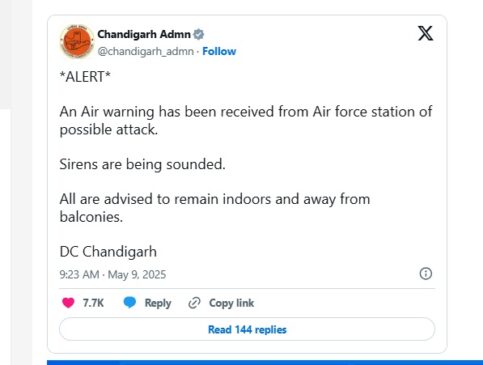Select the Reply text label
The image size is (483, 365).
[158, 303]
